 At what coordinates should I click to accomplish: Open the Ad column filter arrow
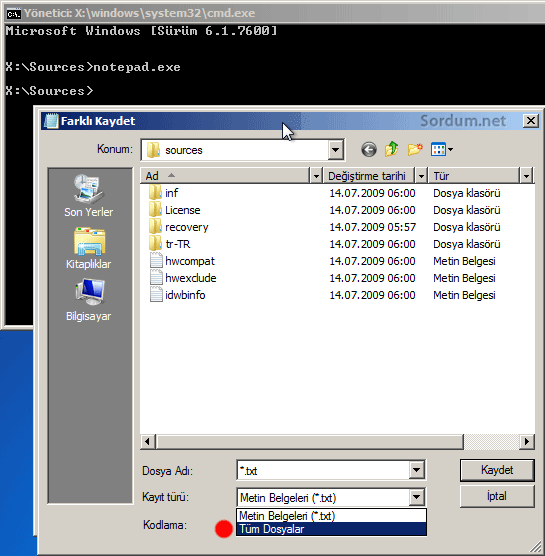coord(316,176)
